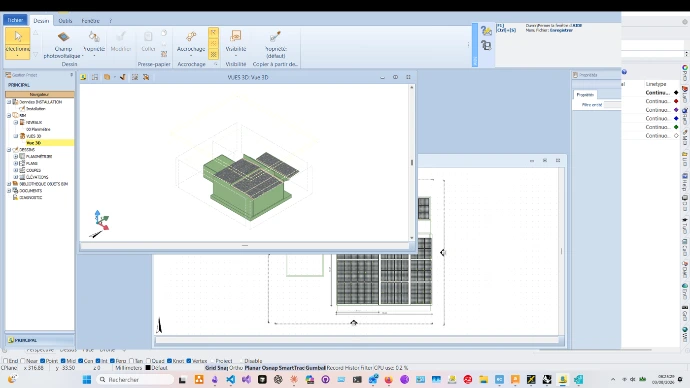The height and width of the screenshot is (388, 690).
Task: Click orange cube icon in 3D toolbar
Action: [107, 77]
